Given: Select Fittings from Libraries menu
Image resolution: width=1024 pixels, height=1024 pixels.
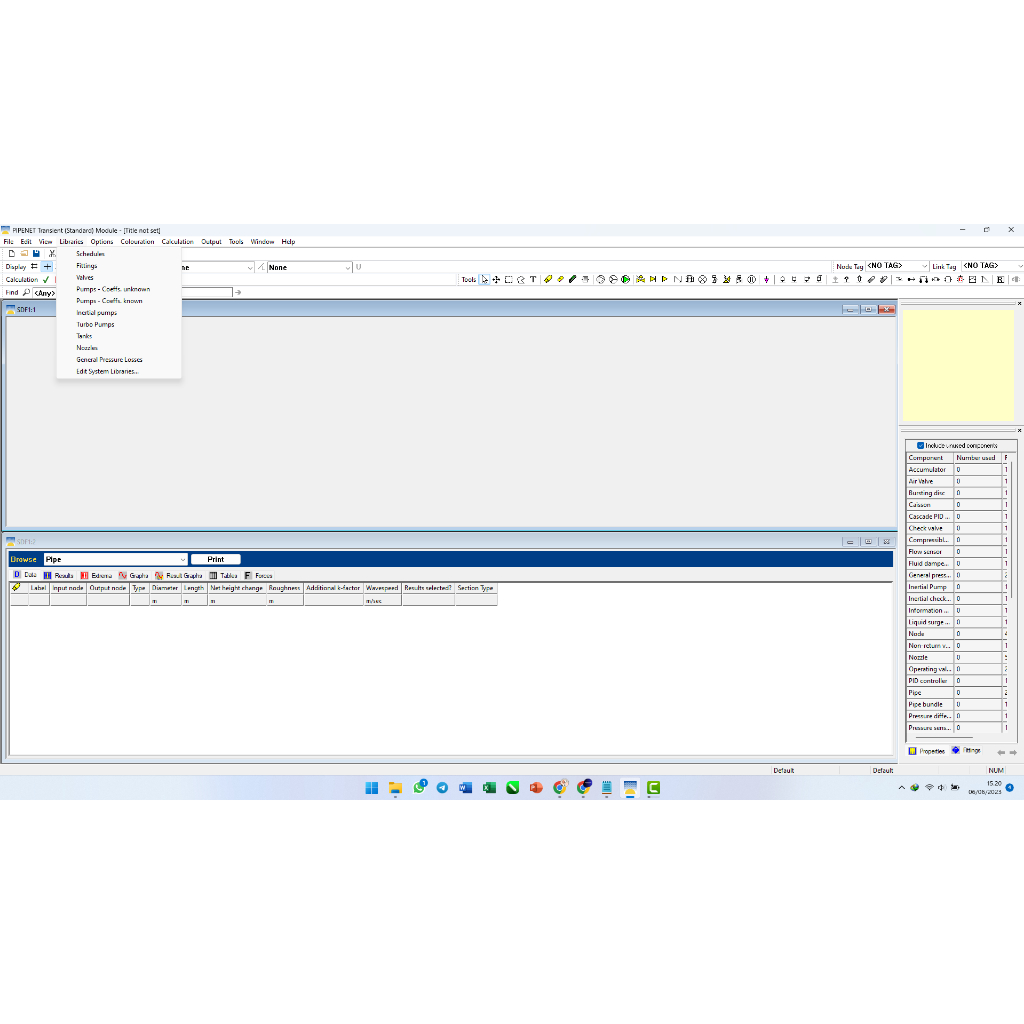Looking at the screenshot, I should click(87, 266).
